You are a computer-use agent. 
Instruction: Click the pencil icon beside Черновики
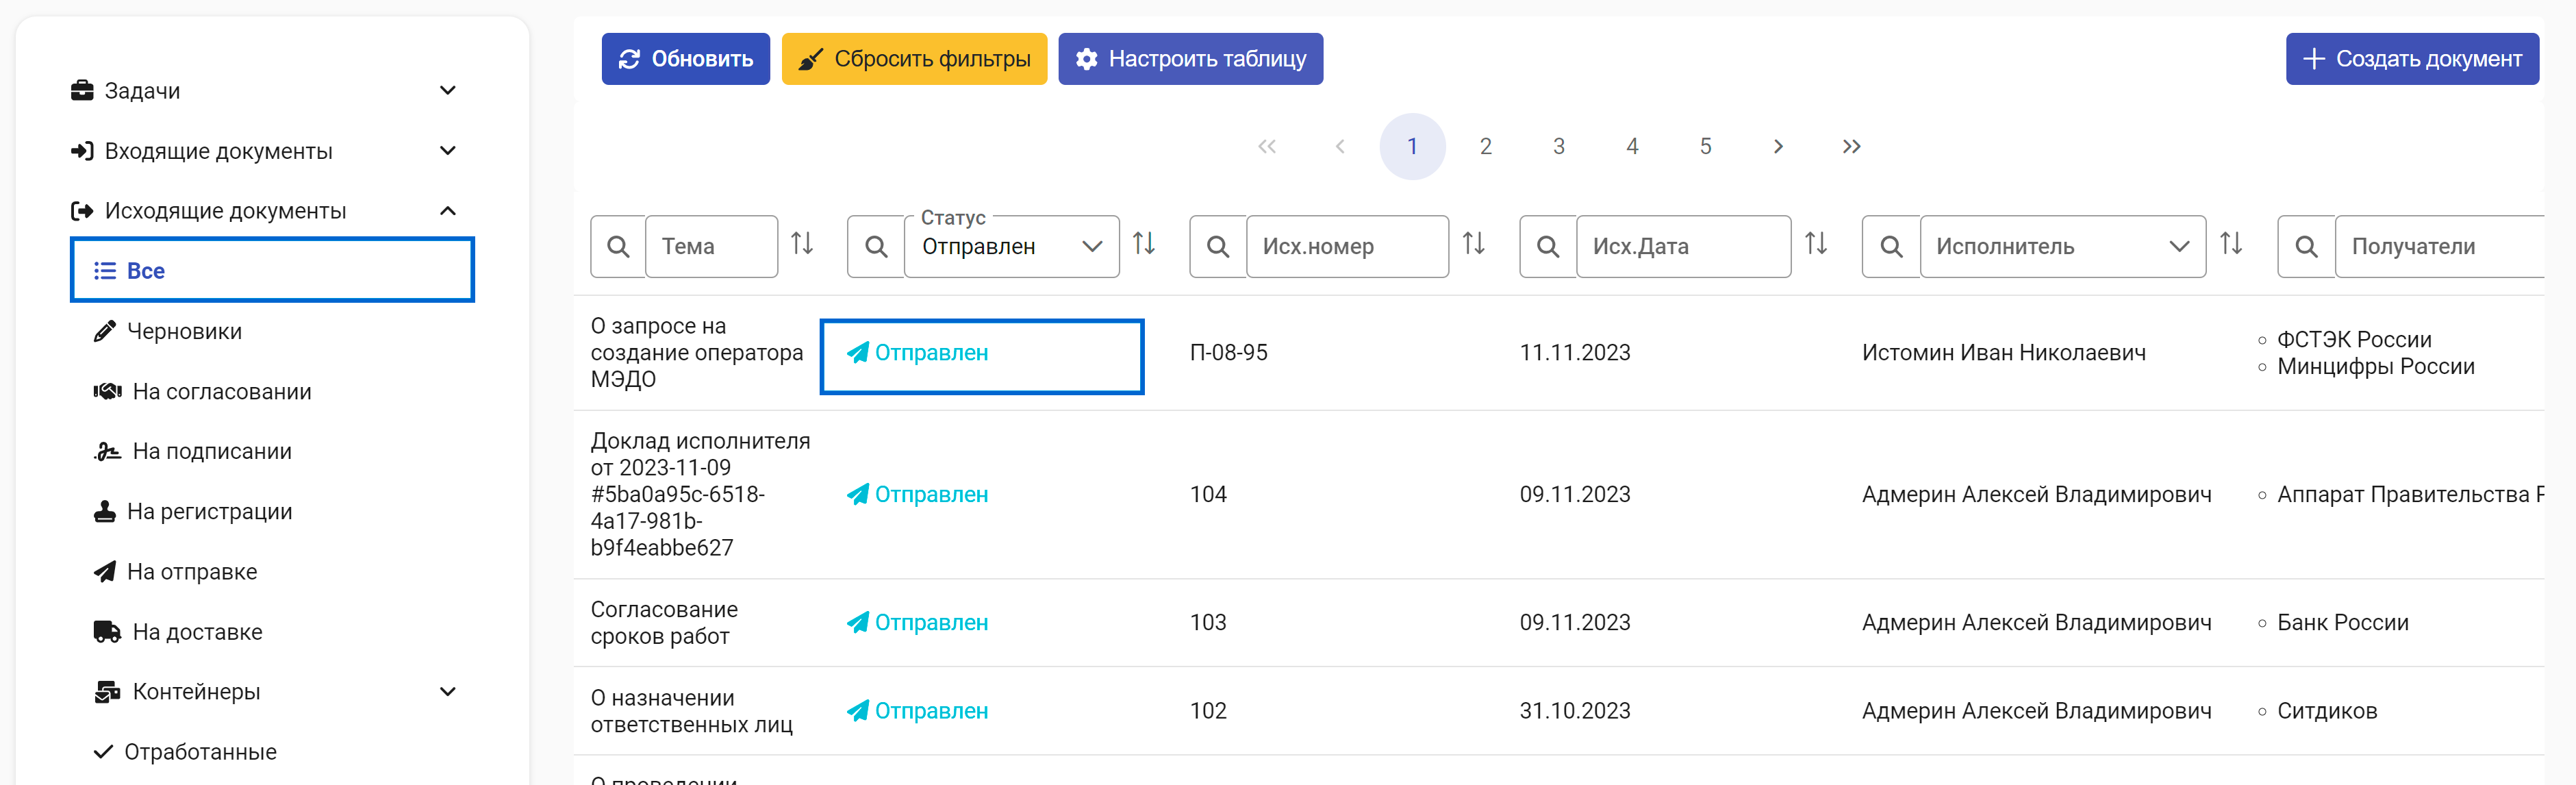(105, 331)
